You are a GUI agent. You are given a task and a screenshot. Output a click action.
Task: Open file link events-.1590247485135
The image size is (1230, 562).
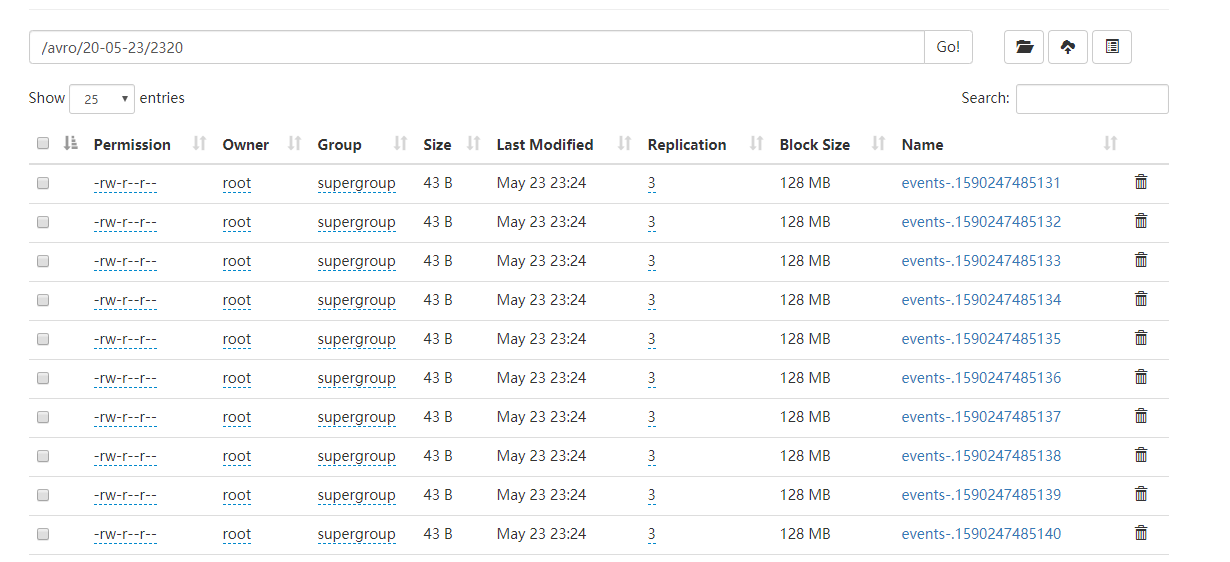click(x=981, y=339)
